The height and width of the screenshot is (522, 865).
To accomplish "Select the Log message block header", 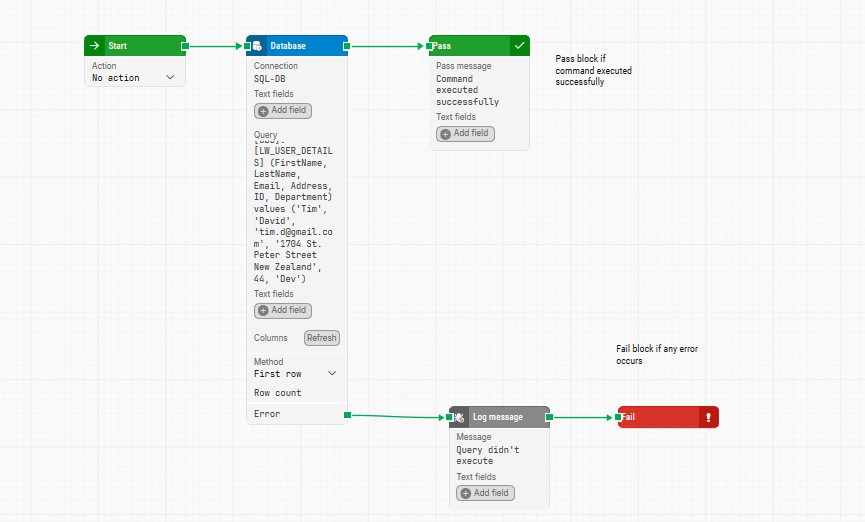I will click(499, 417).
